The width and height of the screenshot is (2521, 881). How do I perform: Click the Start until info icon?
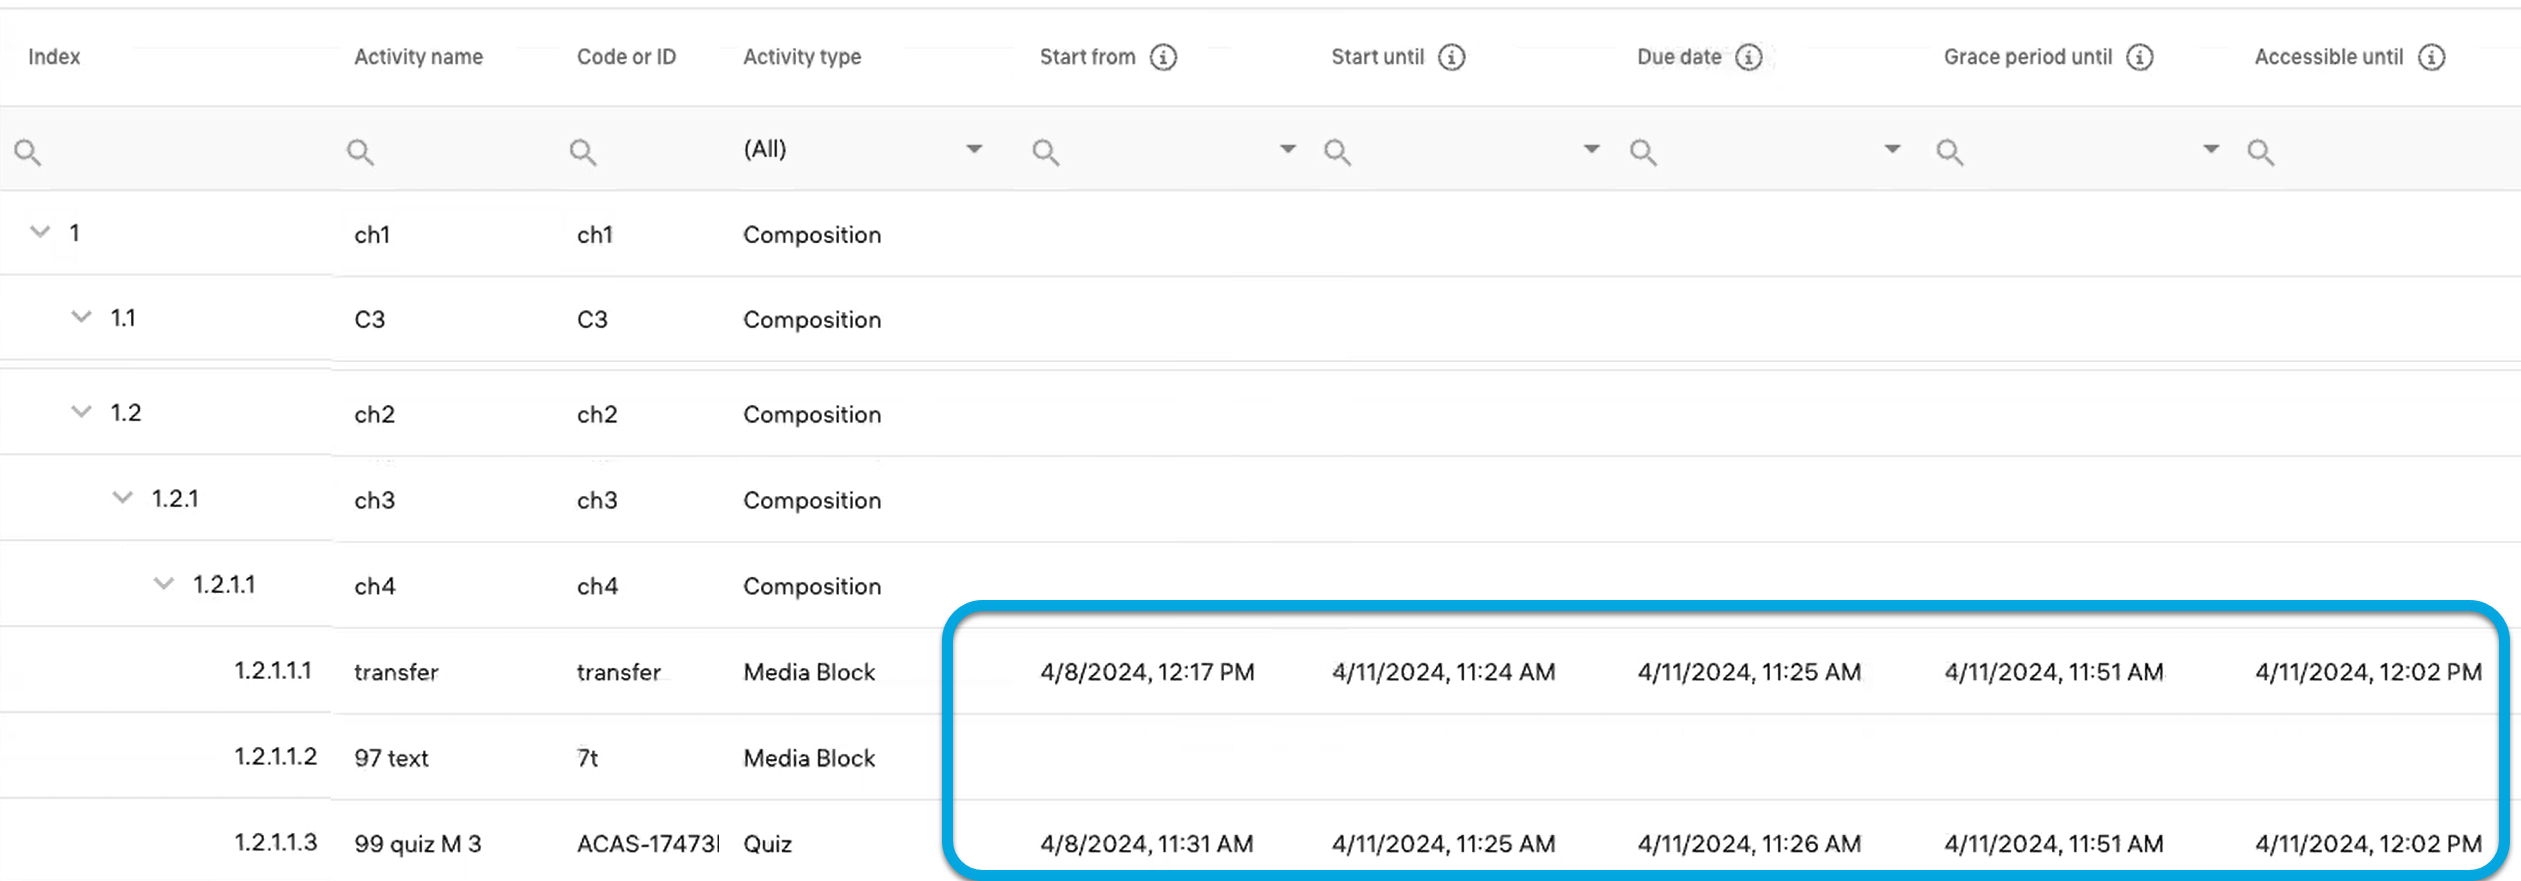pyautogui.click(x=1451, y=57)
